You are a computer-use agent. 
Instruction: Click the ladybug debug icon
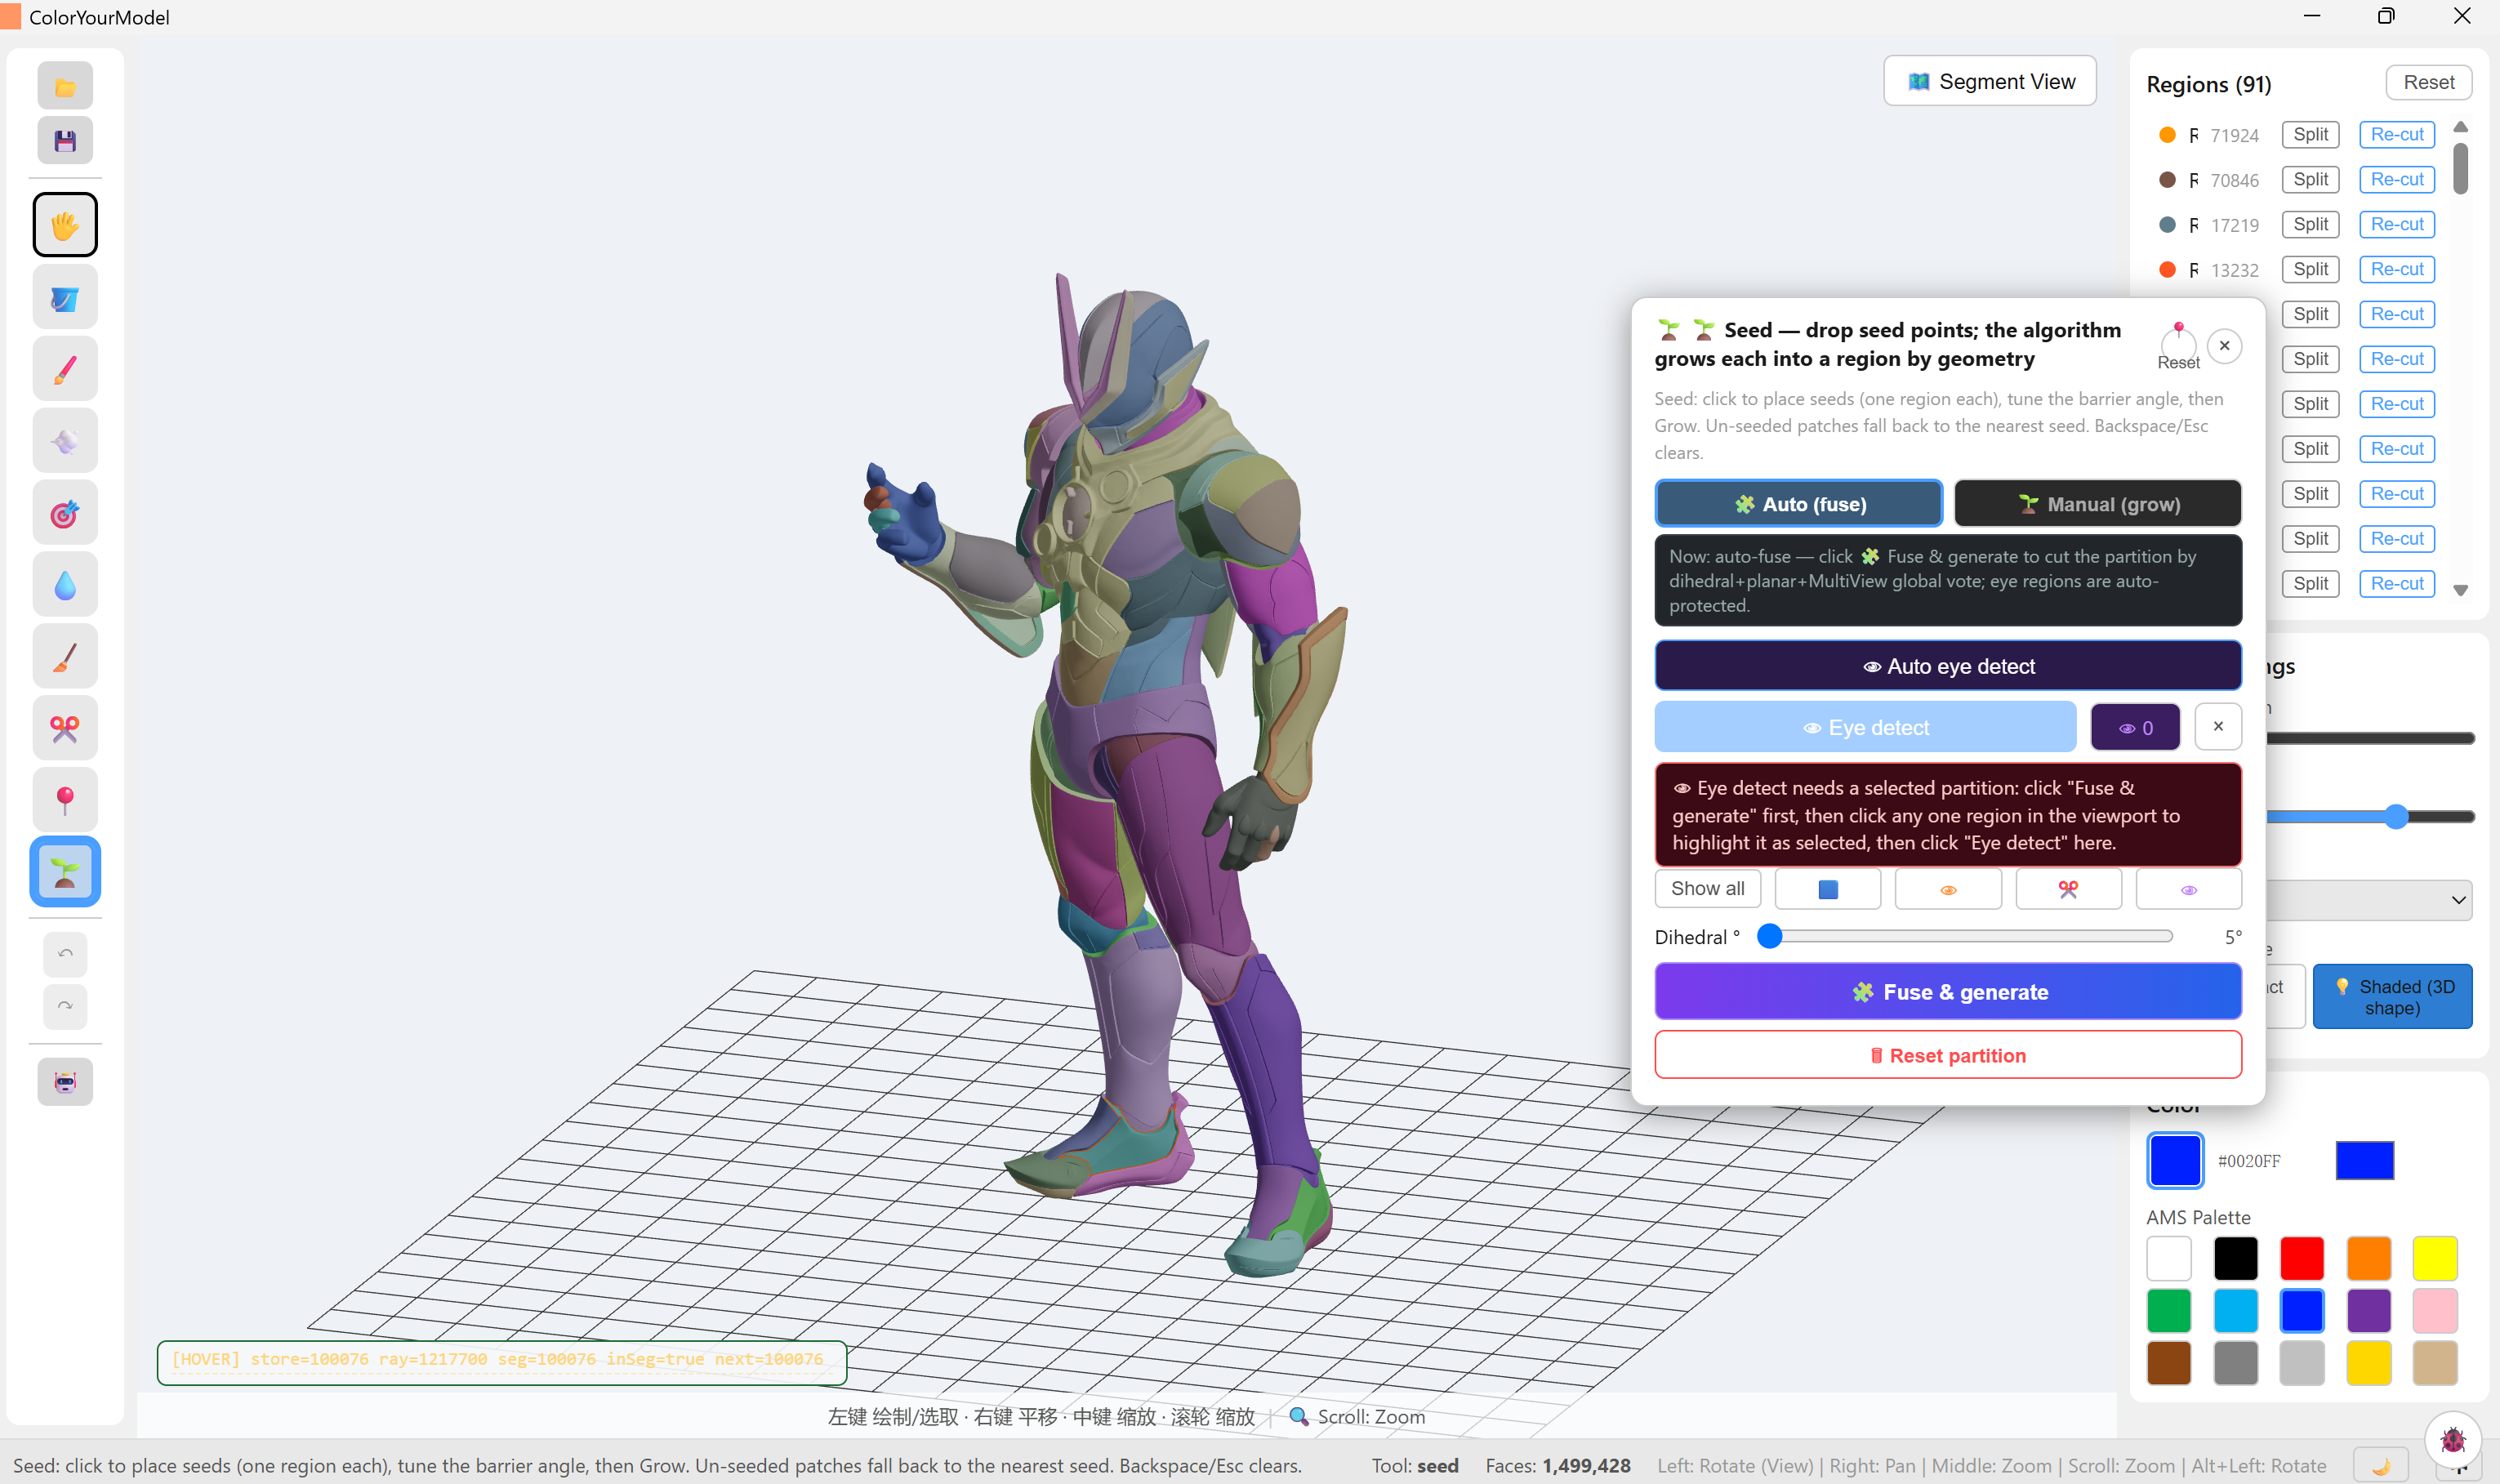[x=2452, y=1440]
